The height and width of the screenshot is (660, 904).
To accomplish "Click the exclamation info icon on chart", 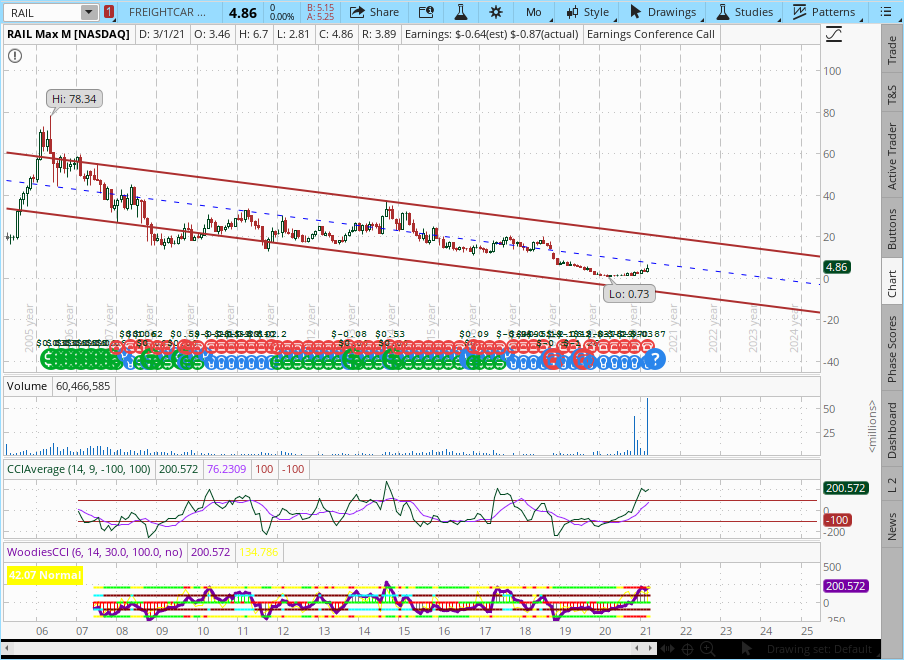I will click(14, 54).
